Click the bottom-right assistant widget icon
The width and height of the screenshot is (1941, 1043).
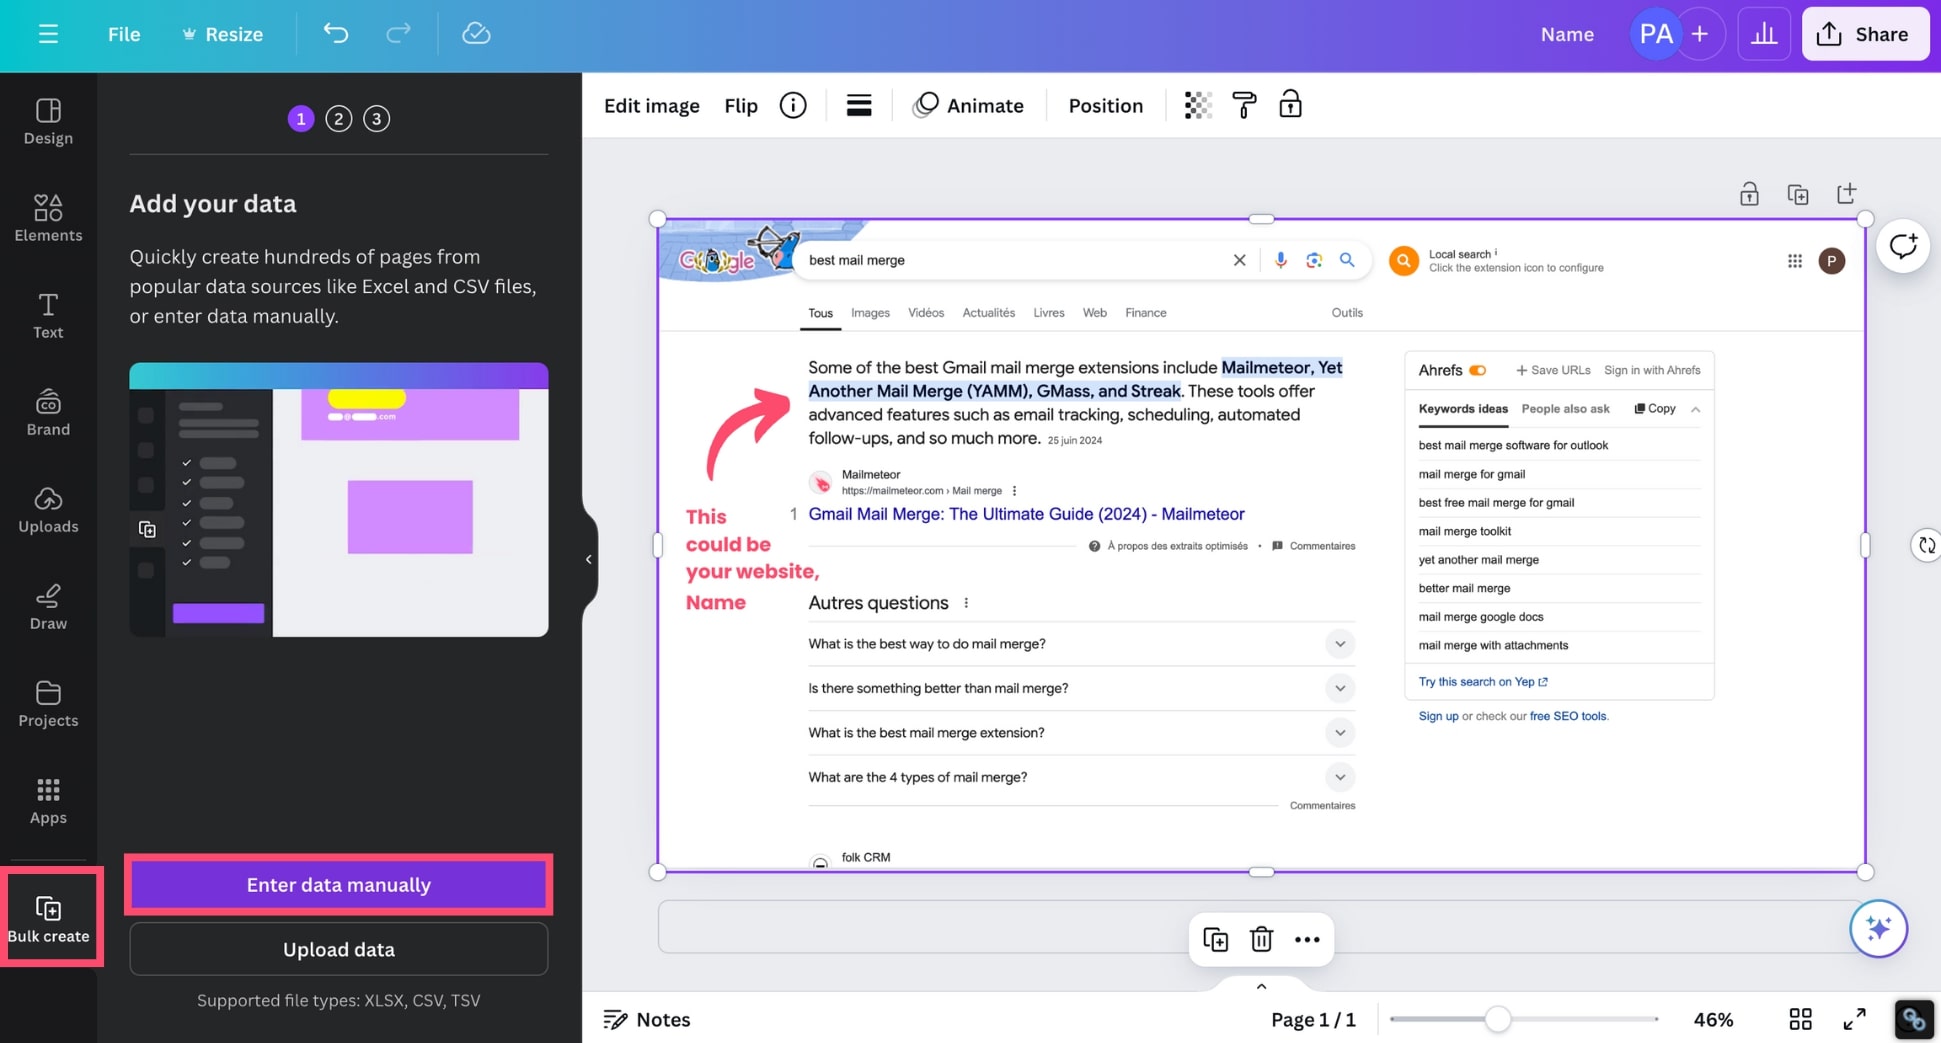(1914, 1019)
